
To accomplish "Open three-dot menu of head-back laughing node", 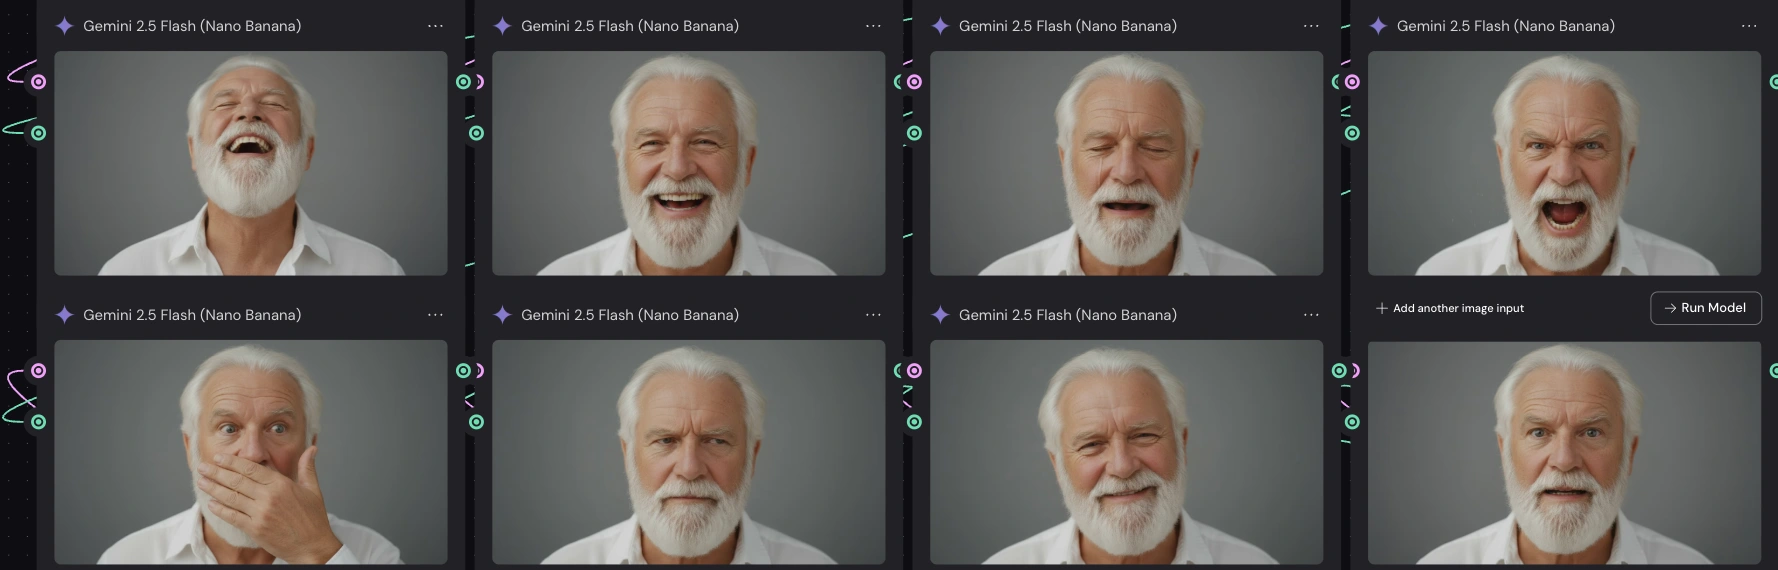I will pos(435,26).
